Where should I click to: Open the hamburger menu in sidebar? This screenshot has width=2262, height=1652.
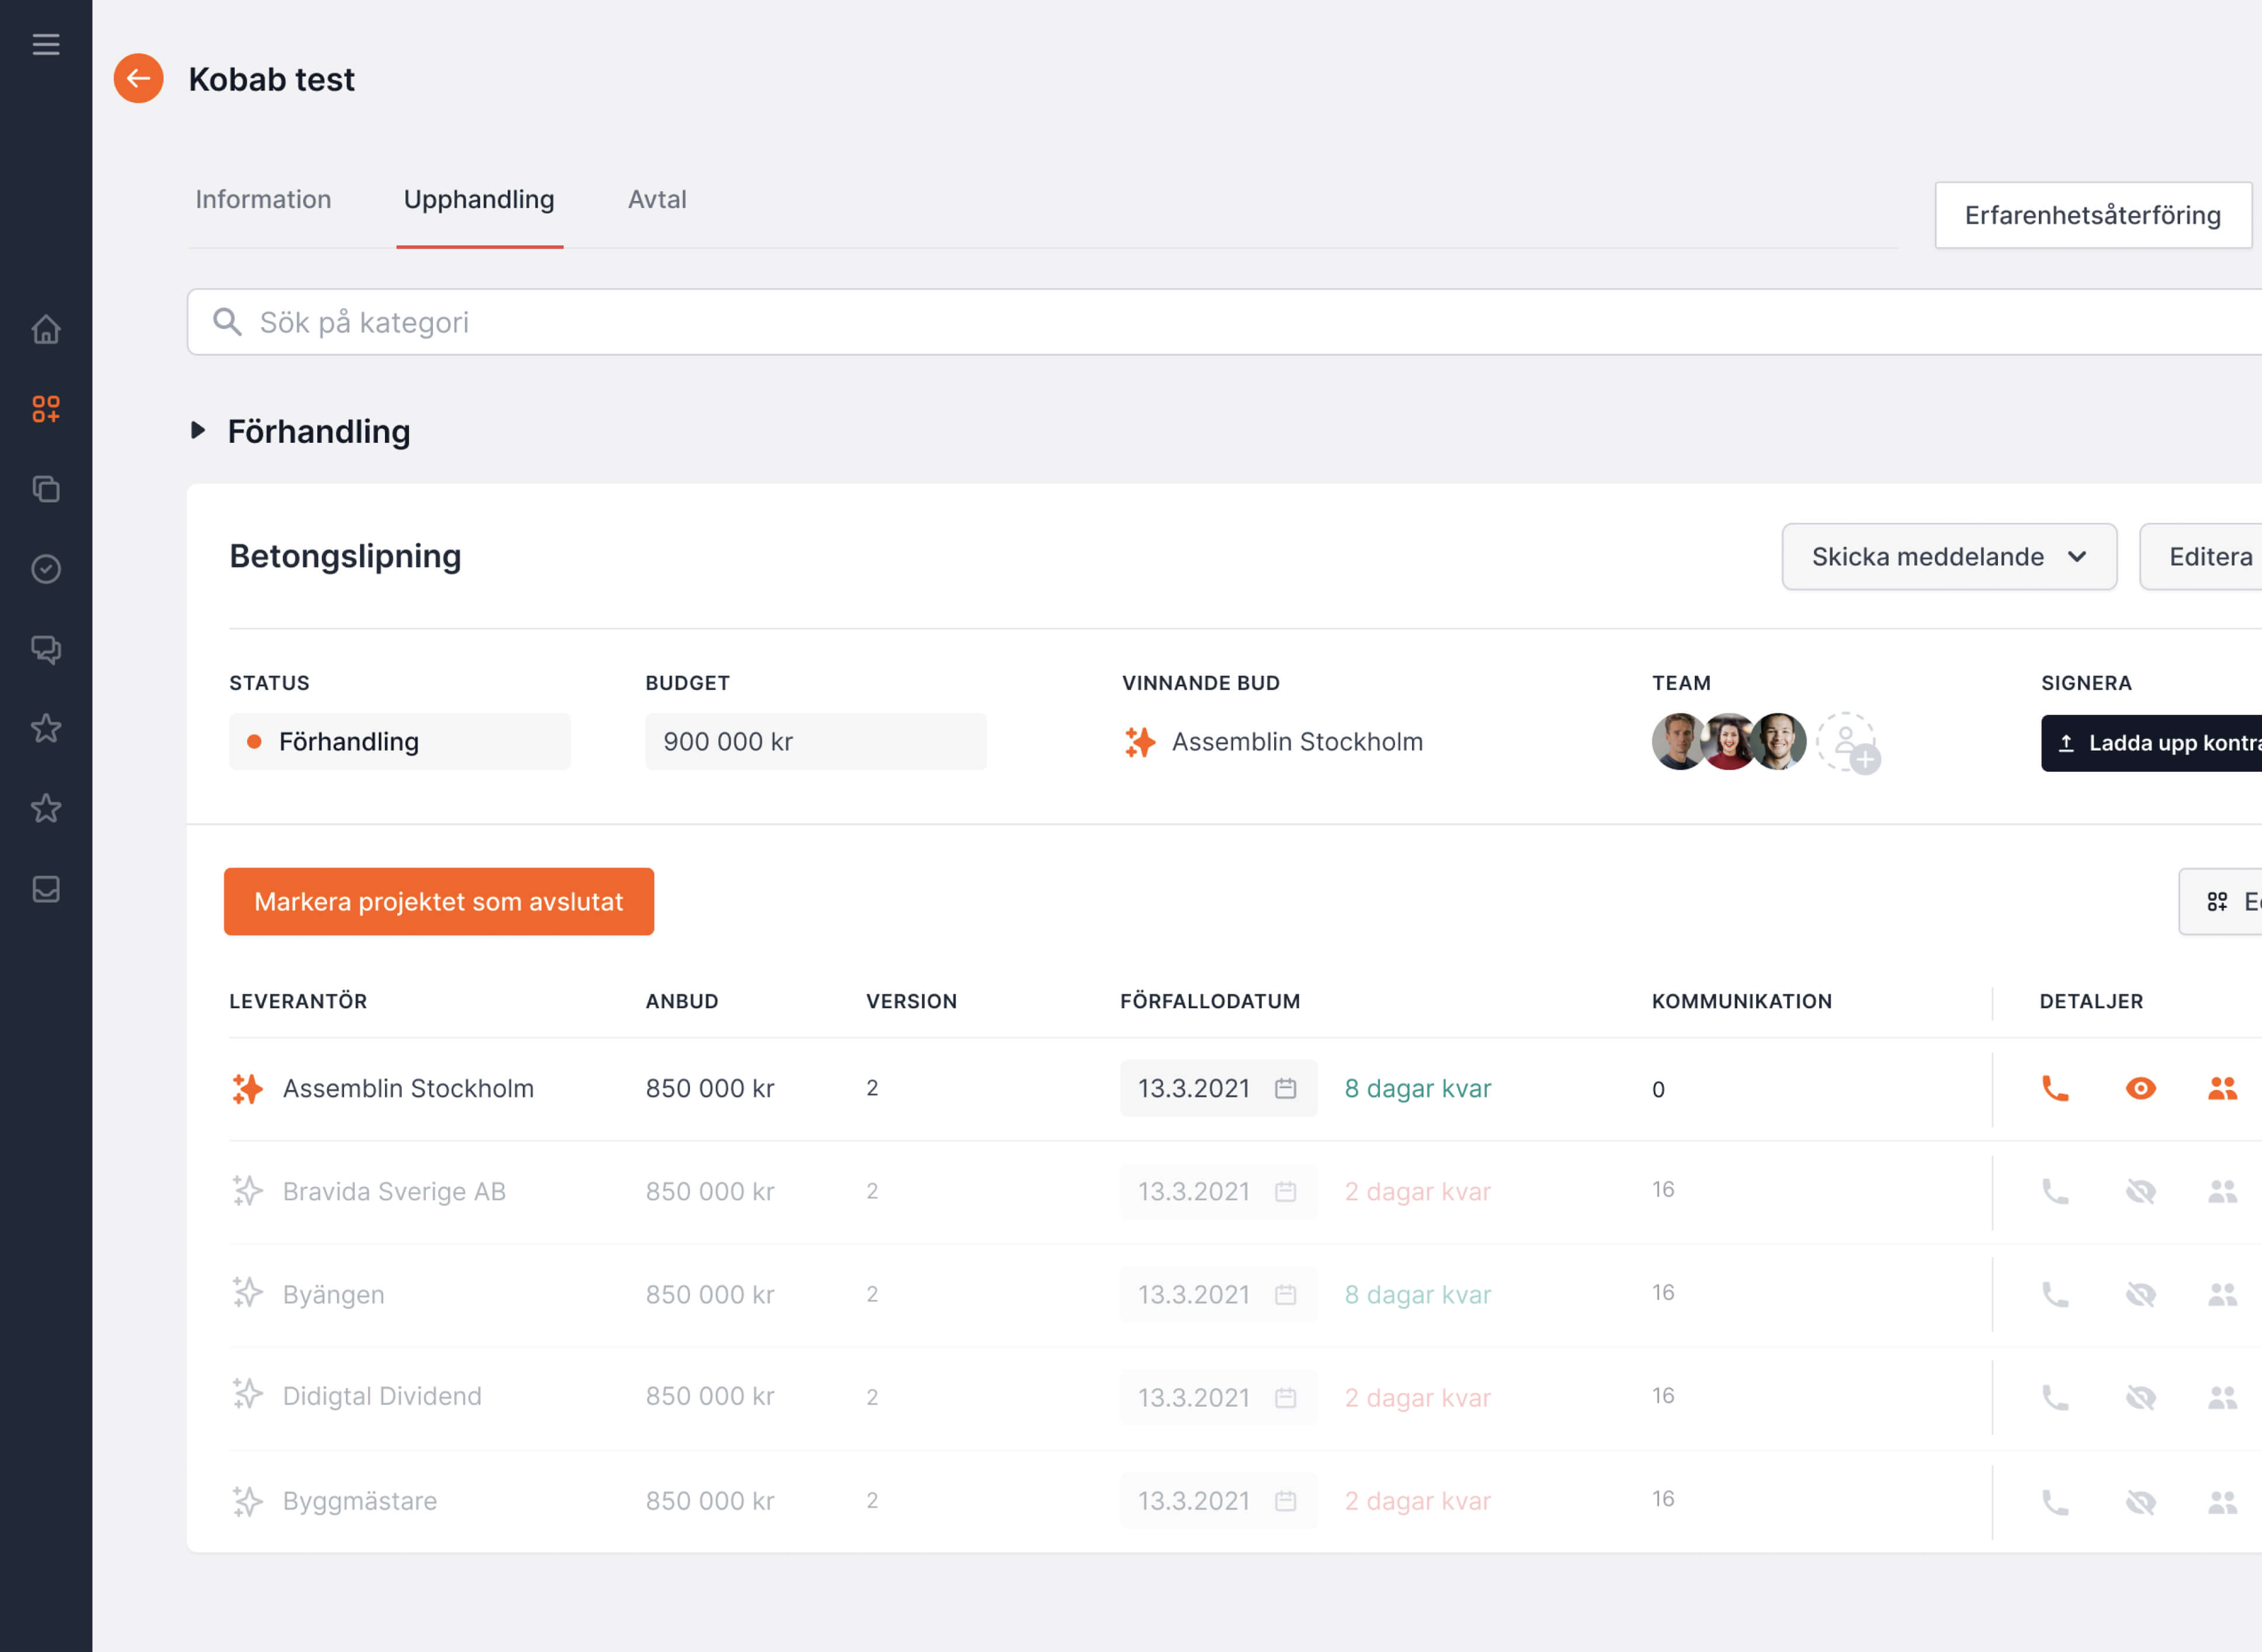pyautogui.click(x=46, y=44)
